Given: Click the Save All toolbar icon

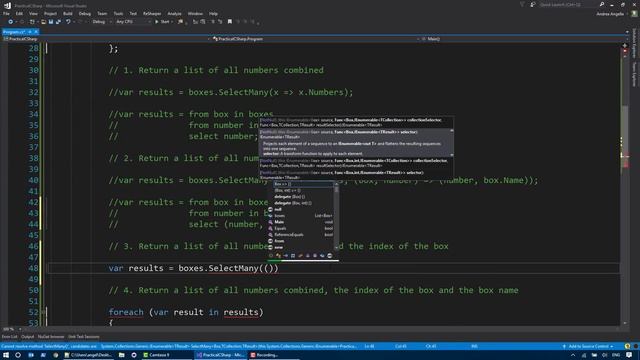Looking at the screenshot, I should [x=58, y=22].
